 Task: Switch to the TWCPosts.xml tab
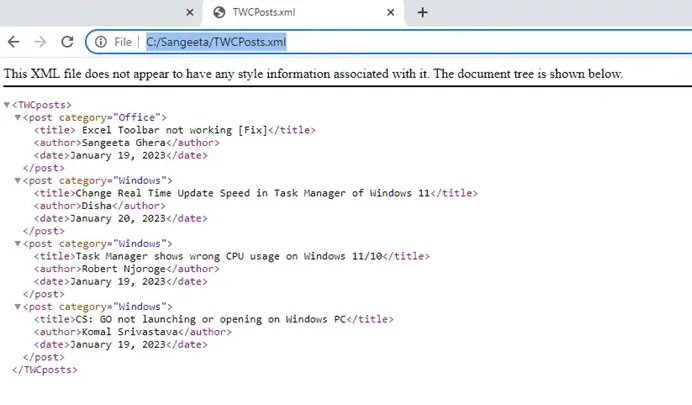point(290,12)
